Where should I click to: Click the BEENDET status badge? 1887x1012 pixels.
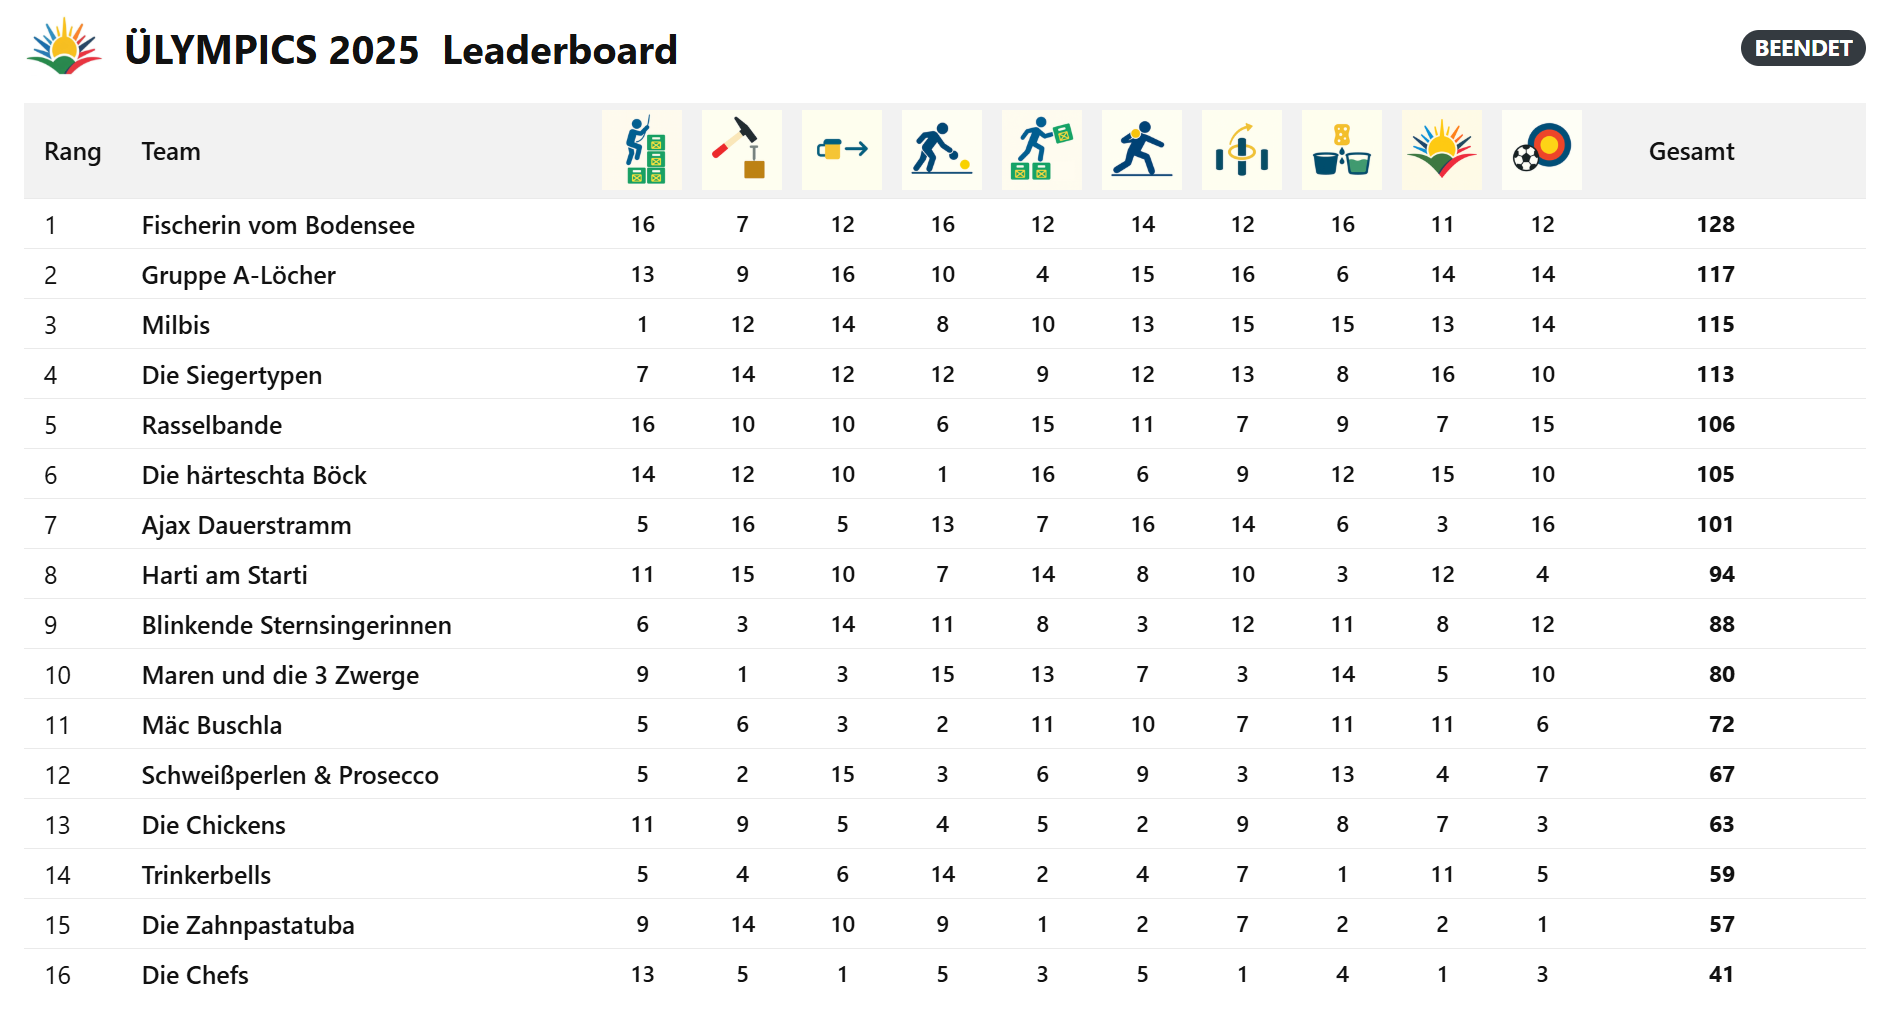point(1803,48)
